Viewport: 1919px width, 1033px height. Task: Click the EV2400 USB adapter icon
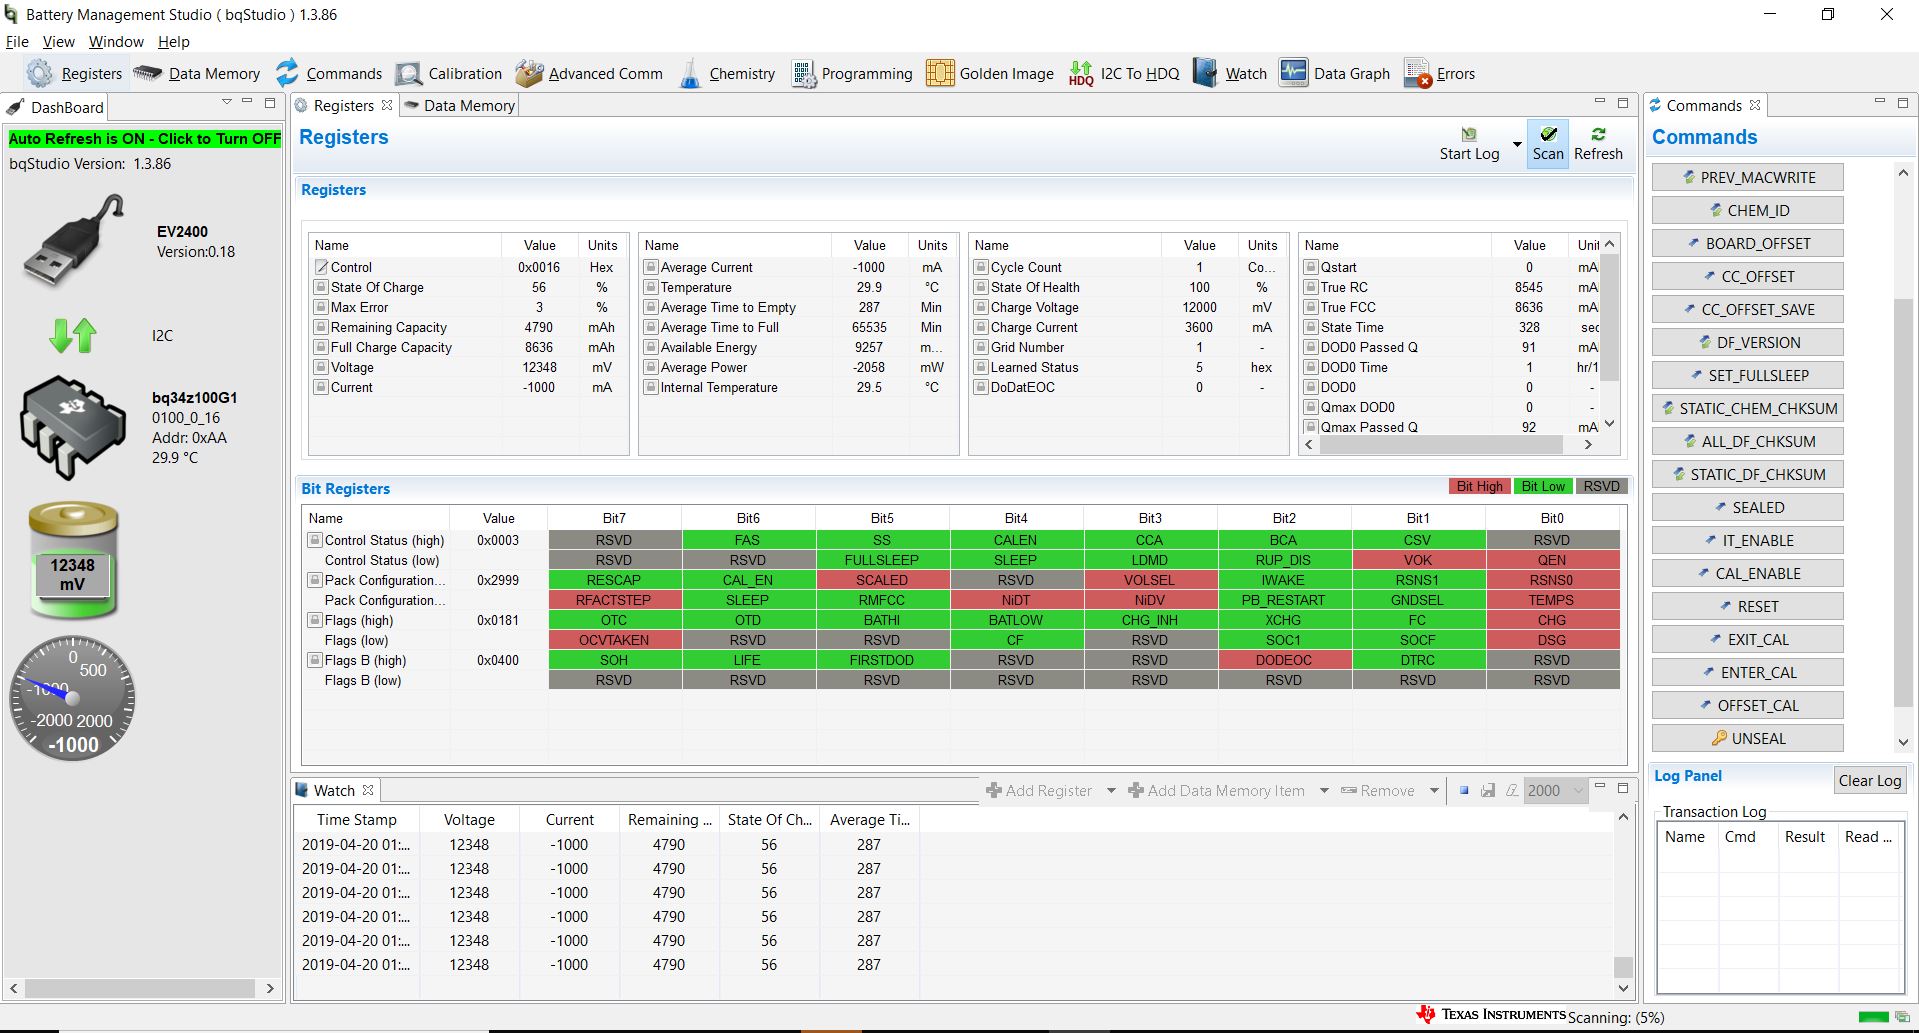pyautogui.click(x=72, y=241)
